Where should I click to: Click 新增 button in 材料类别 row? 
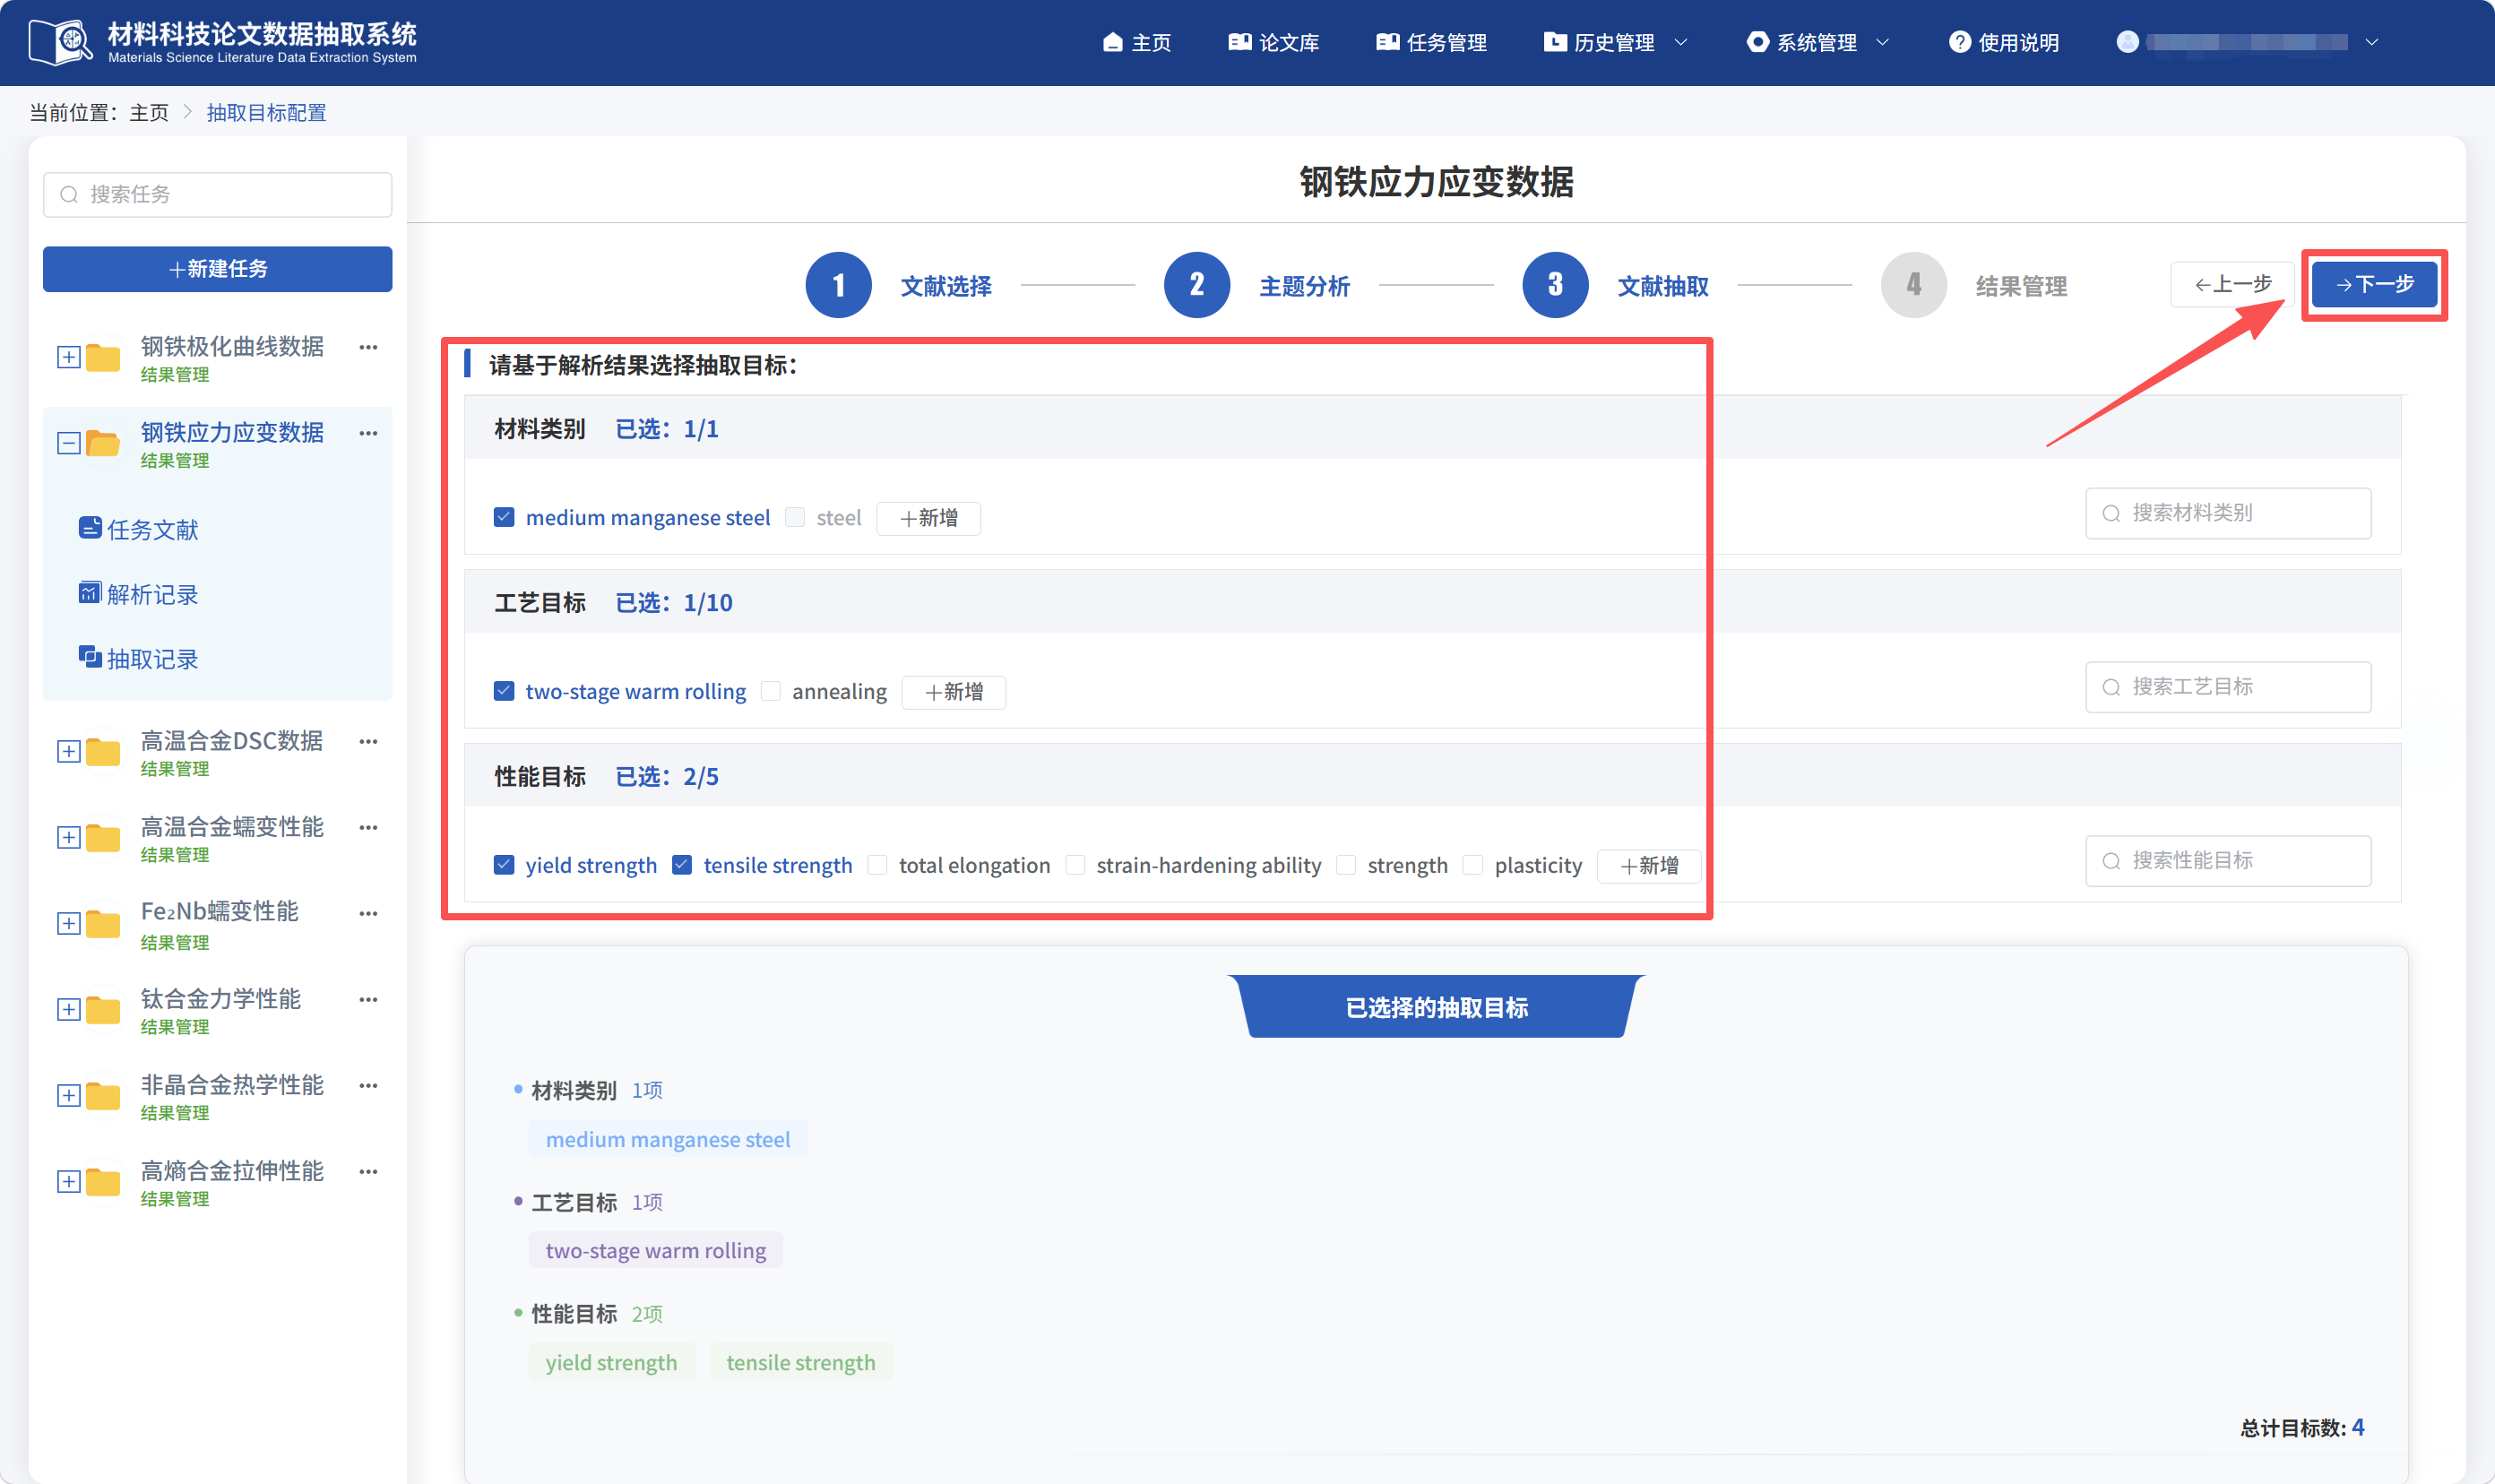pos(928,518)
